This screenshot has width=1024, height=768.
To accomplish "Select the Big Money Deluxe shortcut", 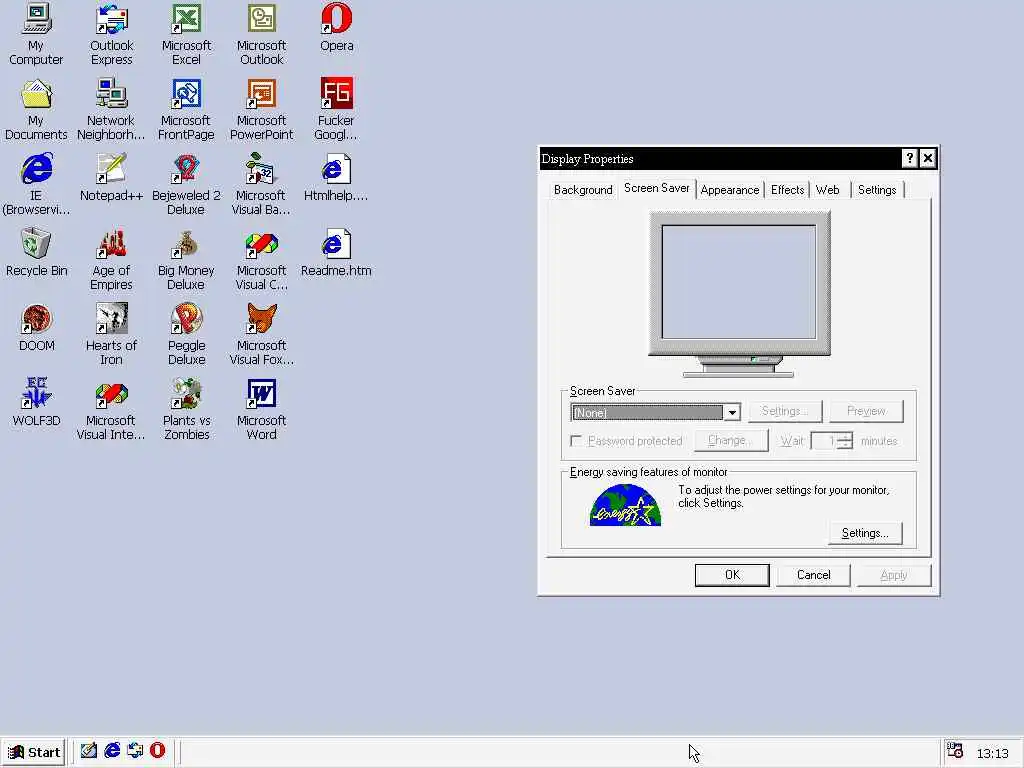I will tap(186, 259).
